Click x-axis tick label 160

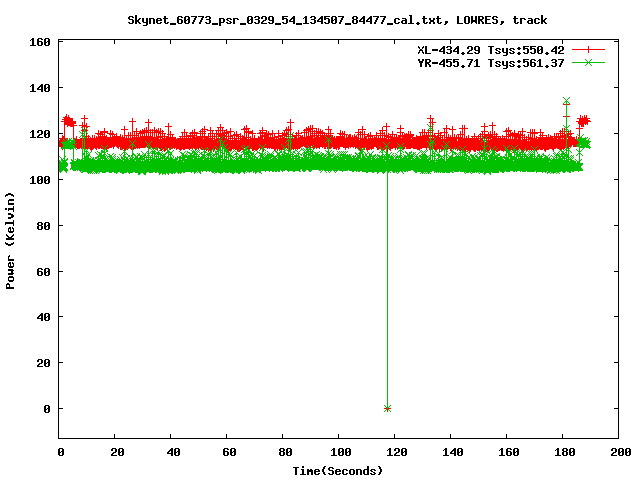coord(509,452)
